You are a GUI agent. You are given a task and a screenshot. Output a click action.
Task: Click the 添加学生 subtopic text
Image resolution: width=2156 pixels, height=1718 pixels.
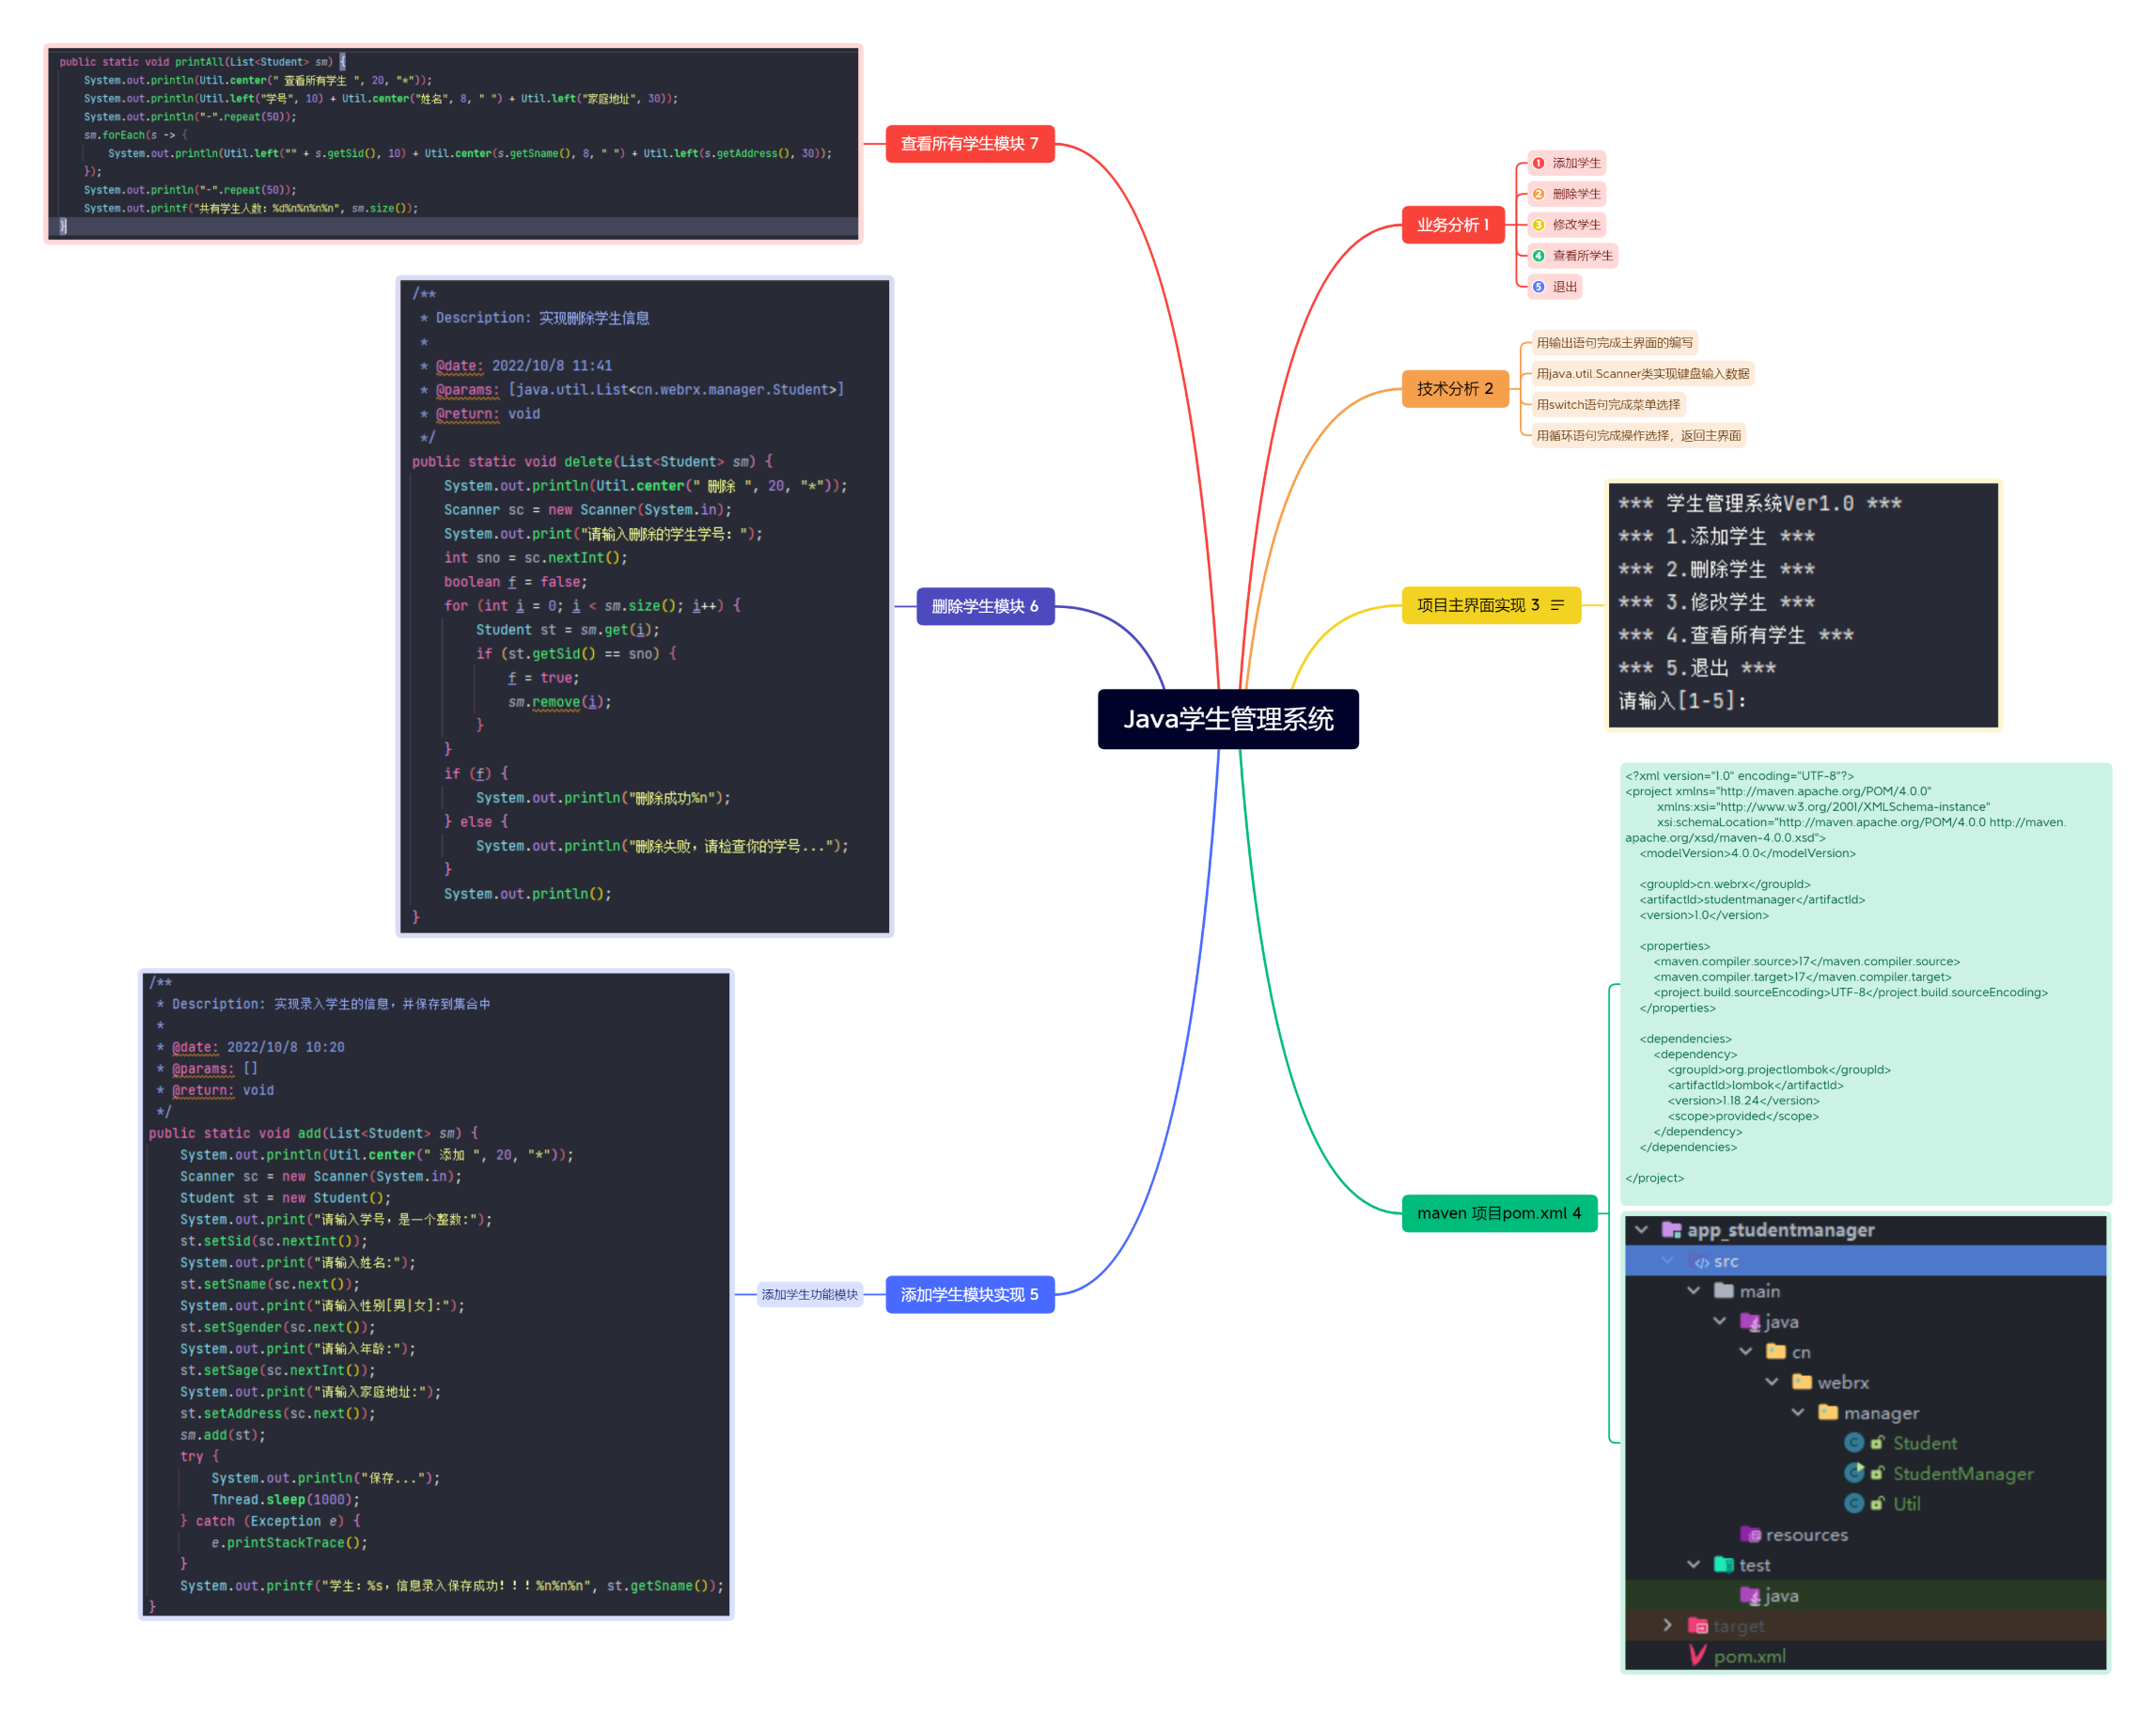click(1576, 163)
